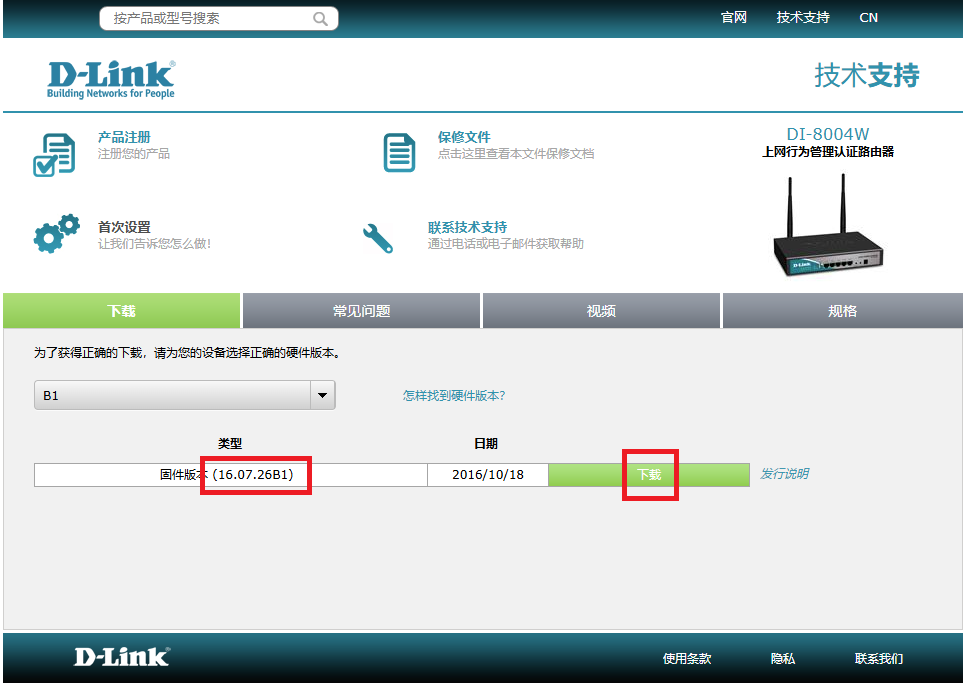
Task: Click the 怎样找到硬件版本? link
Action: click(x=453, y=396)
